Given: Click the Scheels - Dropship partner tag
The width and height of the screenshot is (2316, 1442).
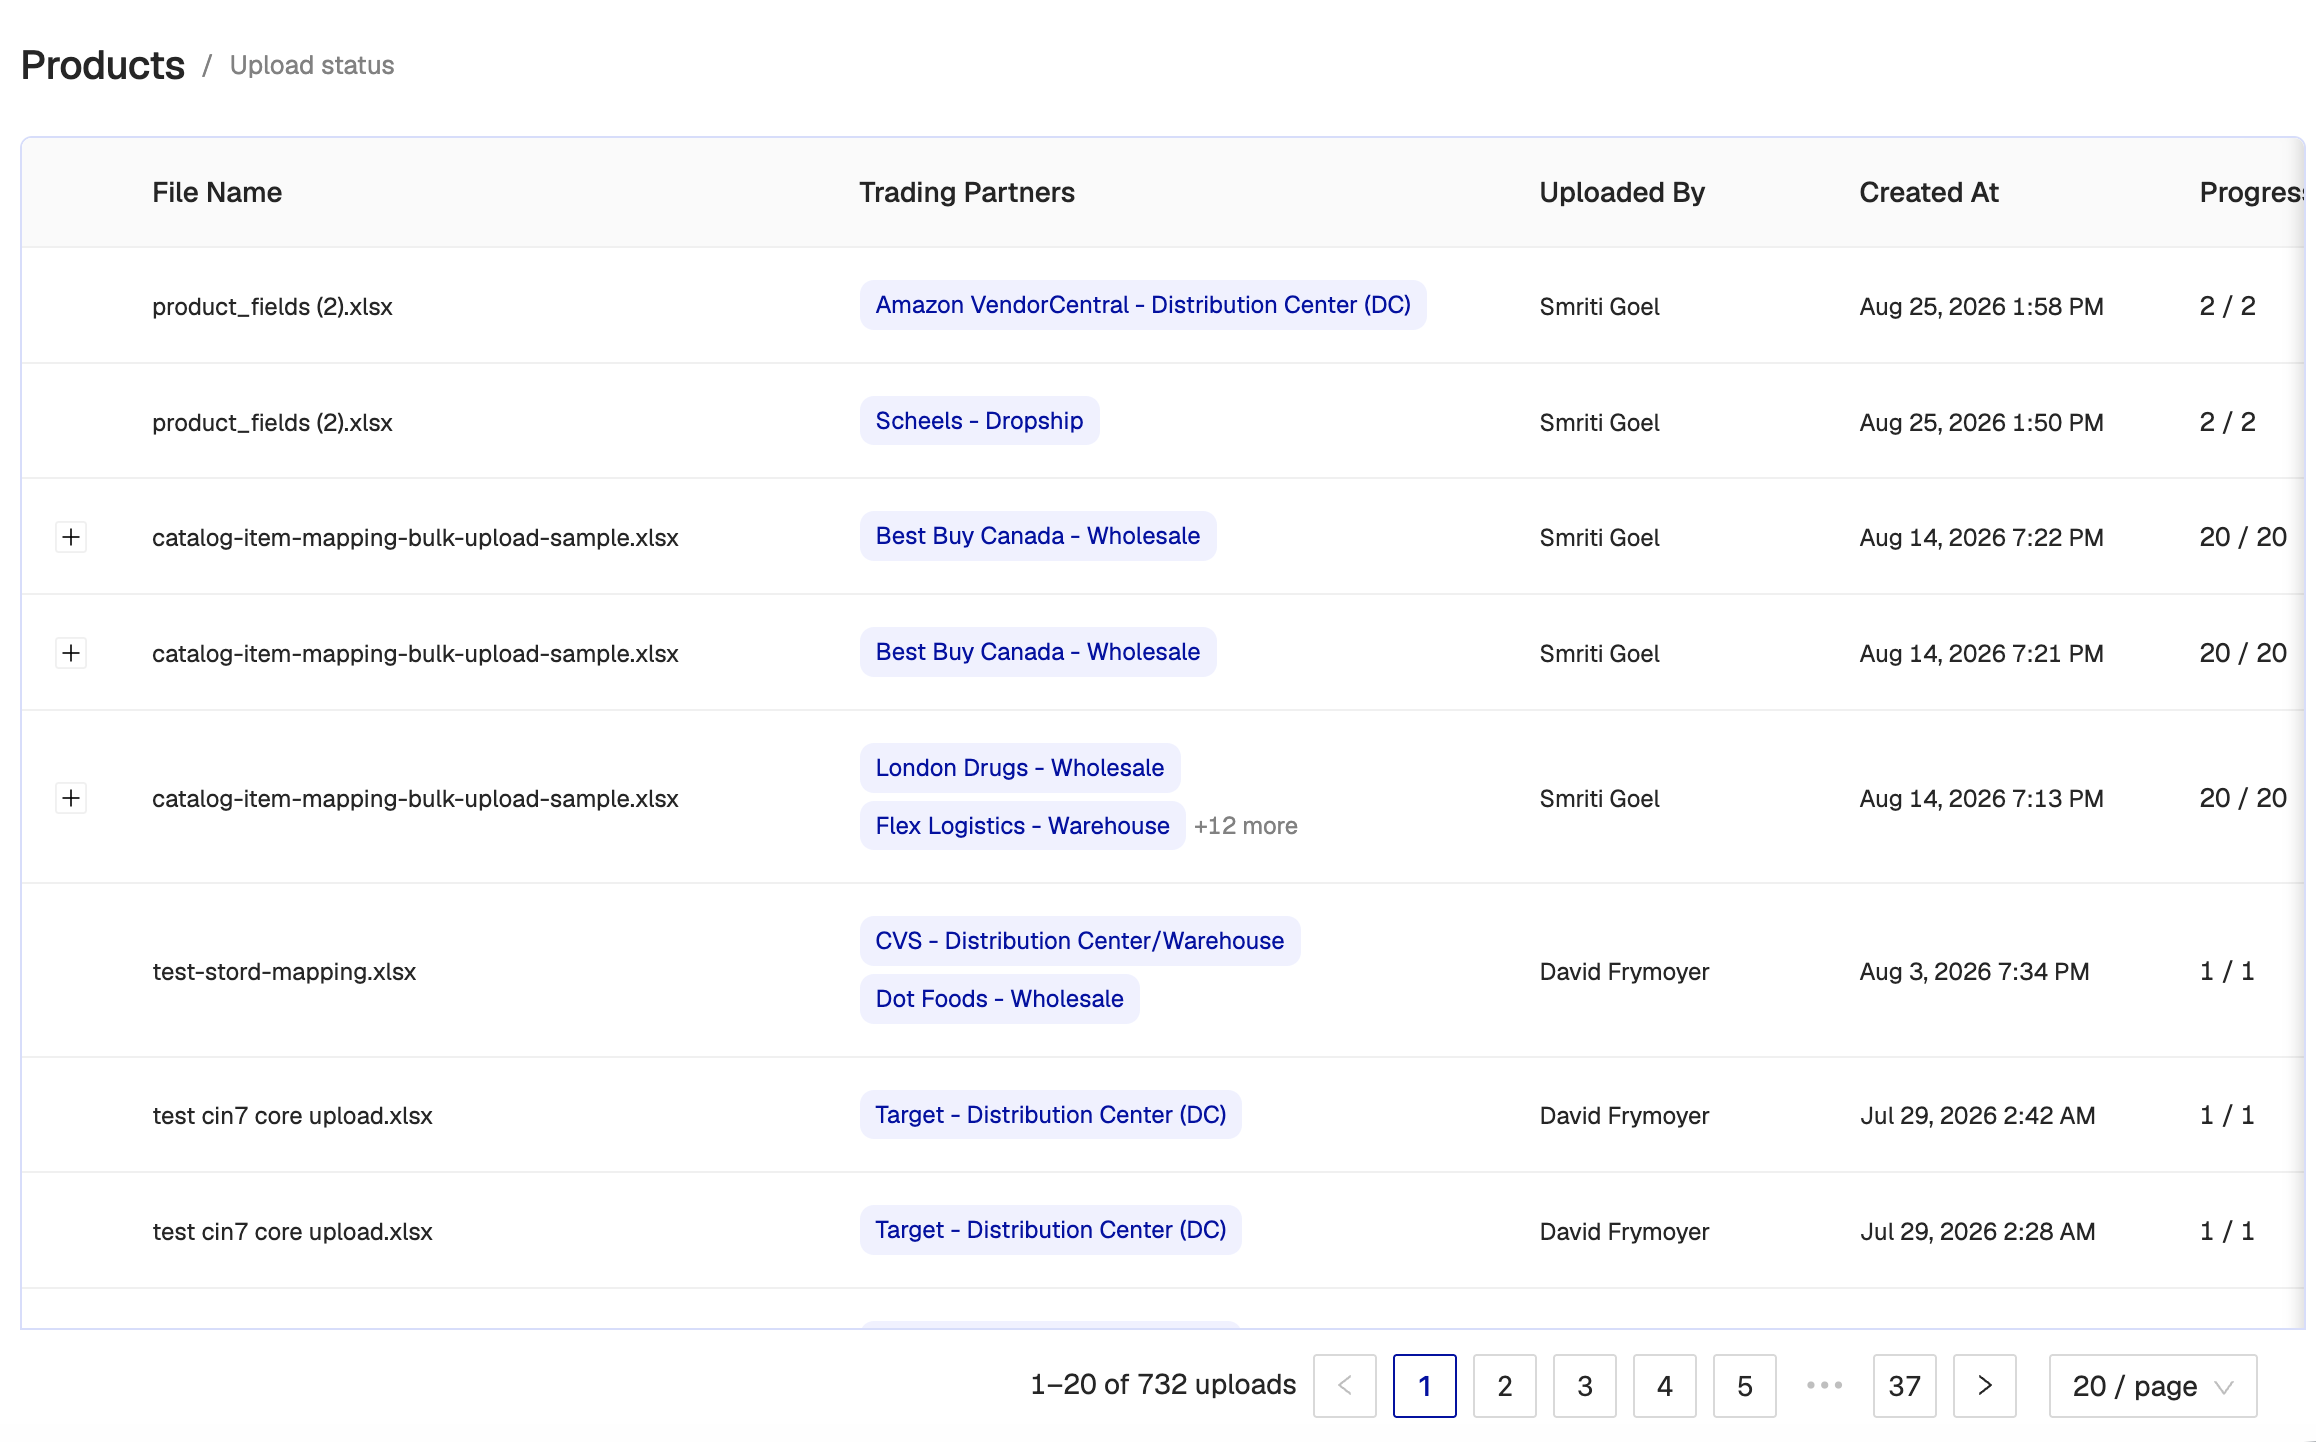Looking at the screenshot, I should tap(979, 421).
